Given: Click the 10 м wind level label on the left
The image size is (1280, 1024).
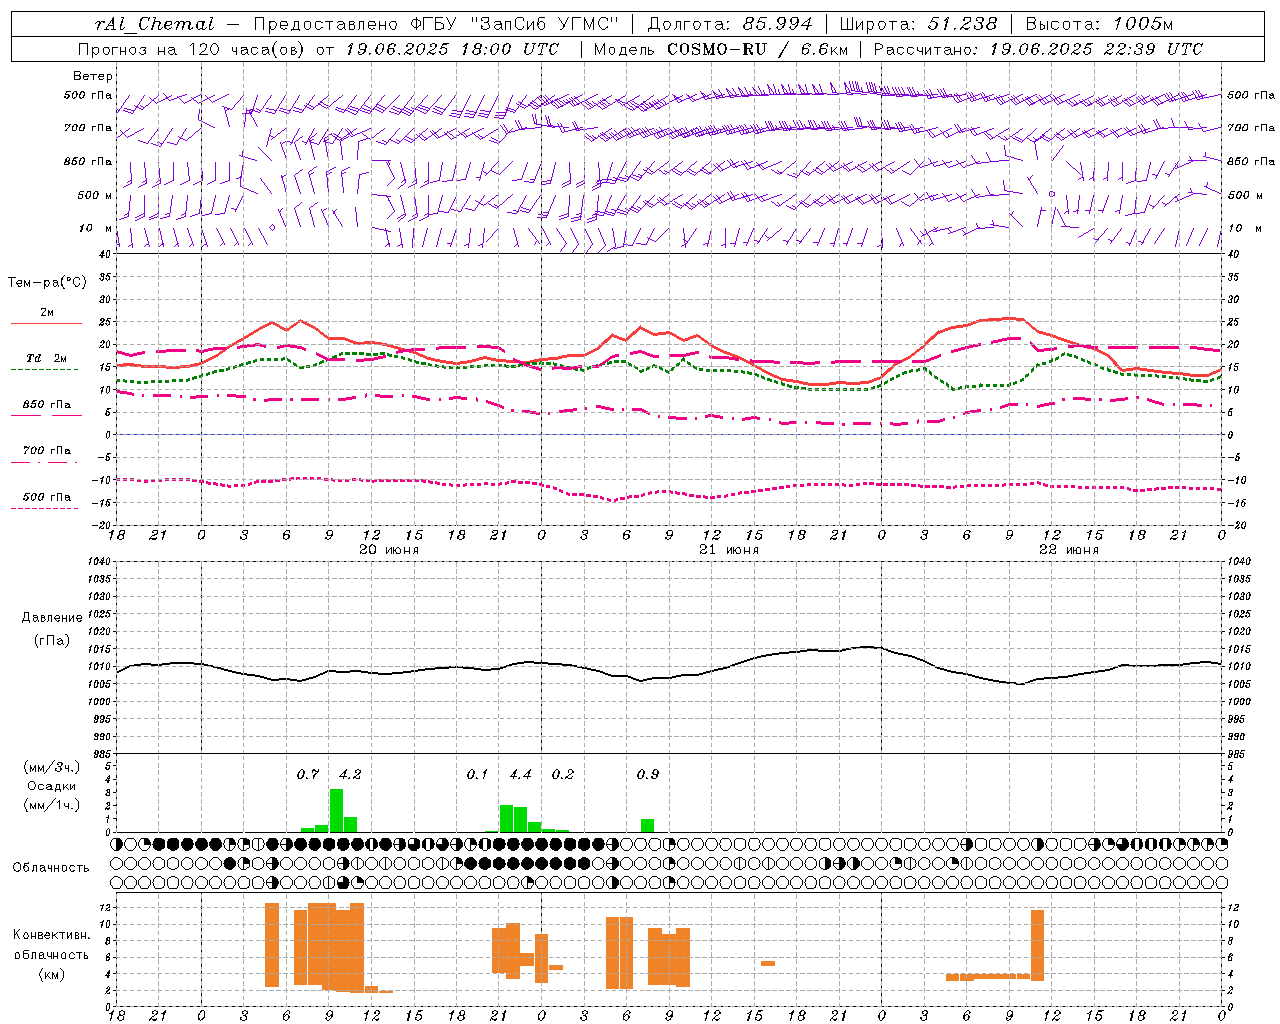Looking at the screenshot, I should 96,228.
